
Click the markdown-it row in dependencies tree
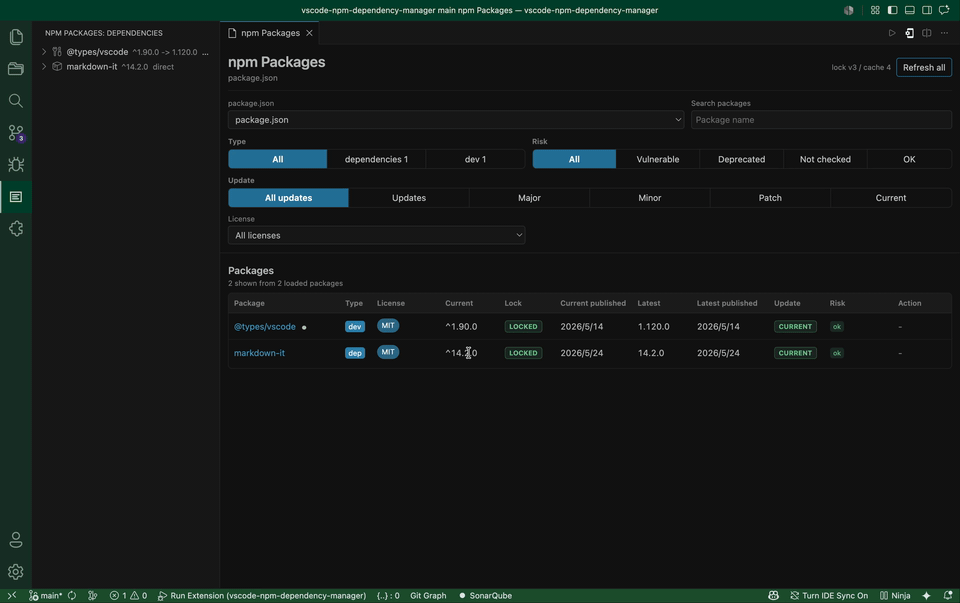point(126,67)
